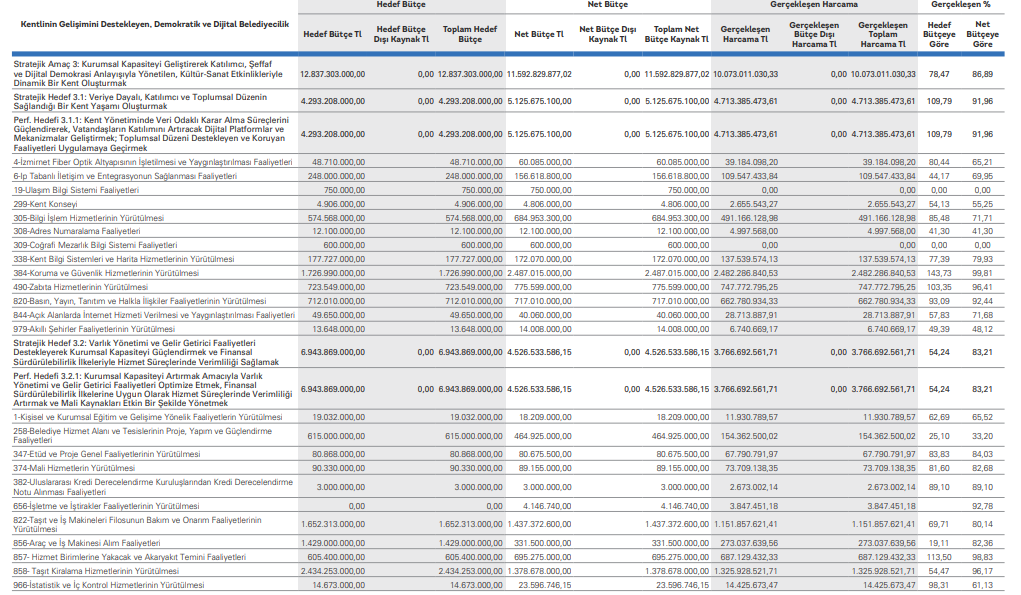Image resolution: width=1021 pixels, height=595 pixels.
Task: Select the Kentlinin Gelişimini Destekleyen title cell
Action: click(x=149, y=21)
